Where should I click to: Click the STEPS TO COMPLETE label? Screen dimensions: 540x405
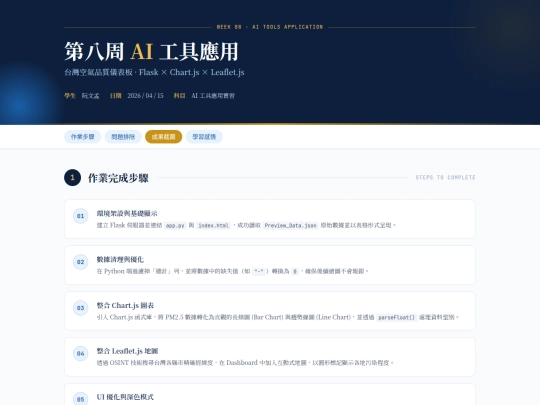click(x=445, y=177)
